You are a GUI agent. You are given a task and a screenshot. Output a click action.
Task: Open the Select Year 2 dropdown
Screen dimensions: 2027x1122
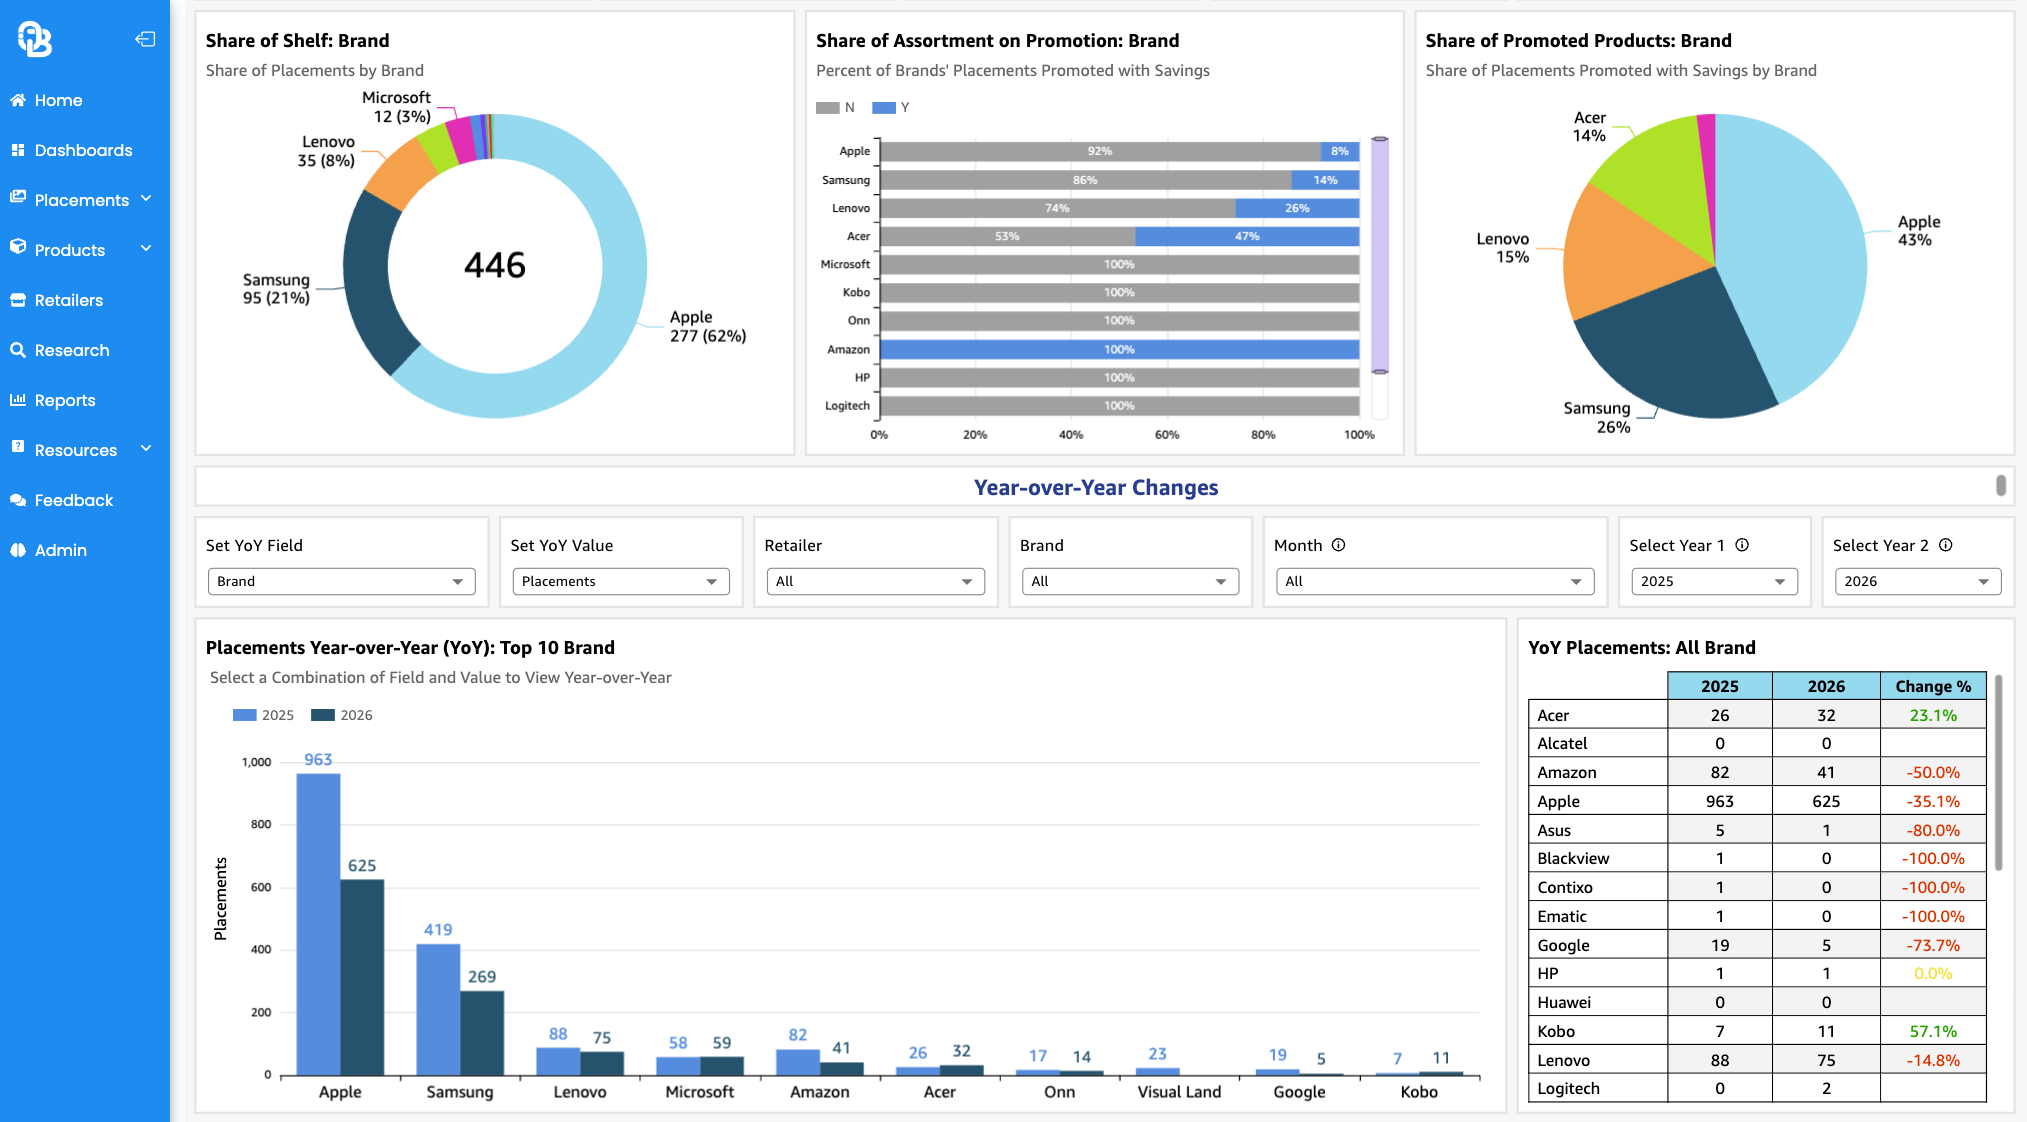pyautogui.click(x=1917, y=581)
